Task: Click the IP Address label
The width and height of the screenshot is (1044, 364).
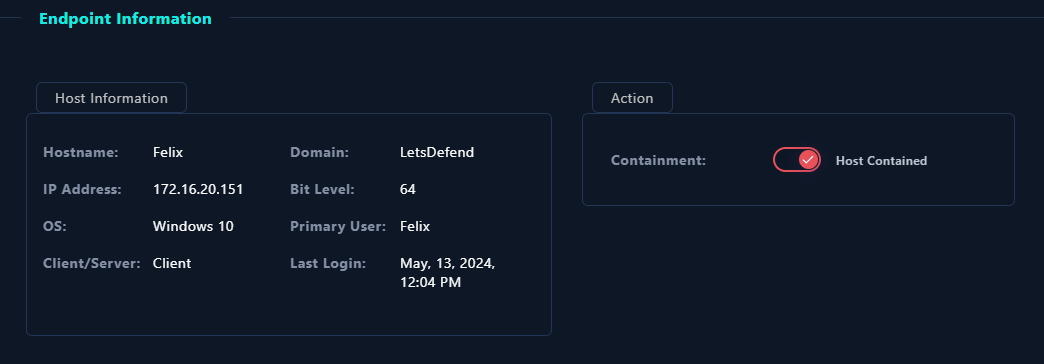Action: pos(83,189)
